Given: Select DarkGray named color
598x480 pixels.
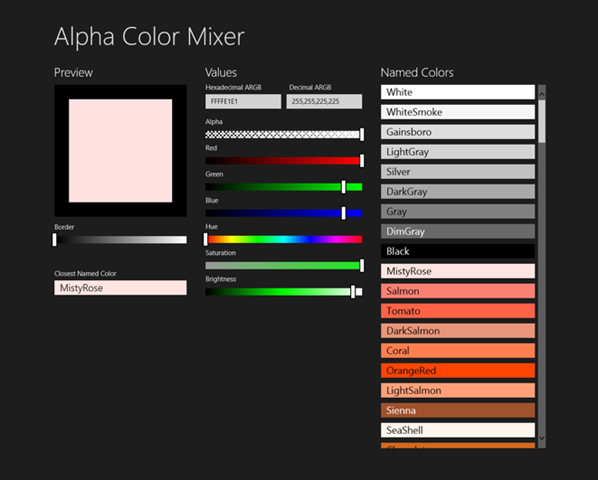Looking at the screenshot, I should click(x=458, y=191).
